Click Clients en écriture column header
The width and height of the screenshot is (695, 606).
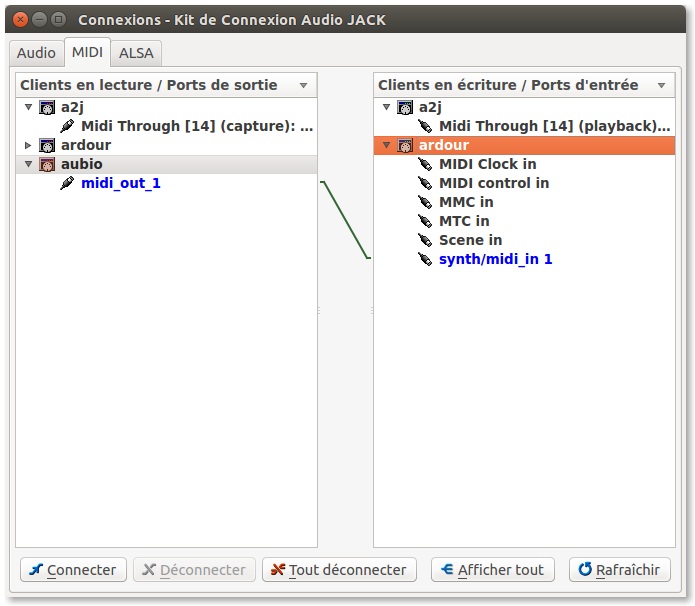click(x=524, y=85)
